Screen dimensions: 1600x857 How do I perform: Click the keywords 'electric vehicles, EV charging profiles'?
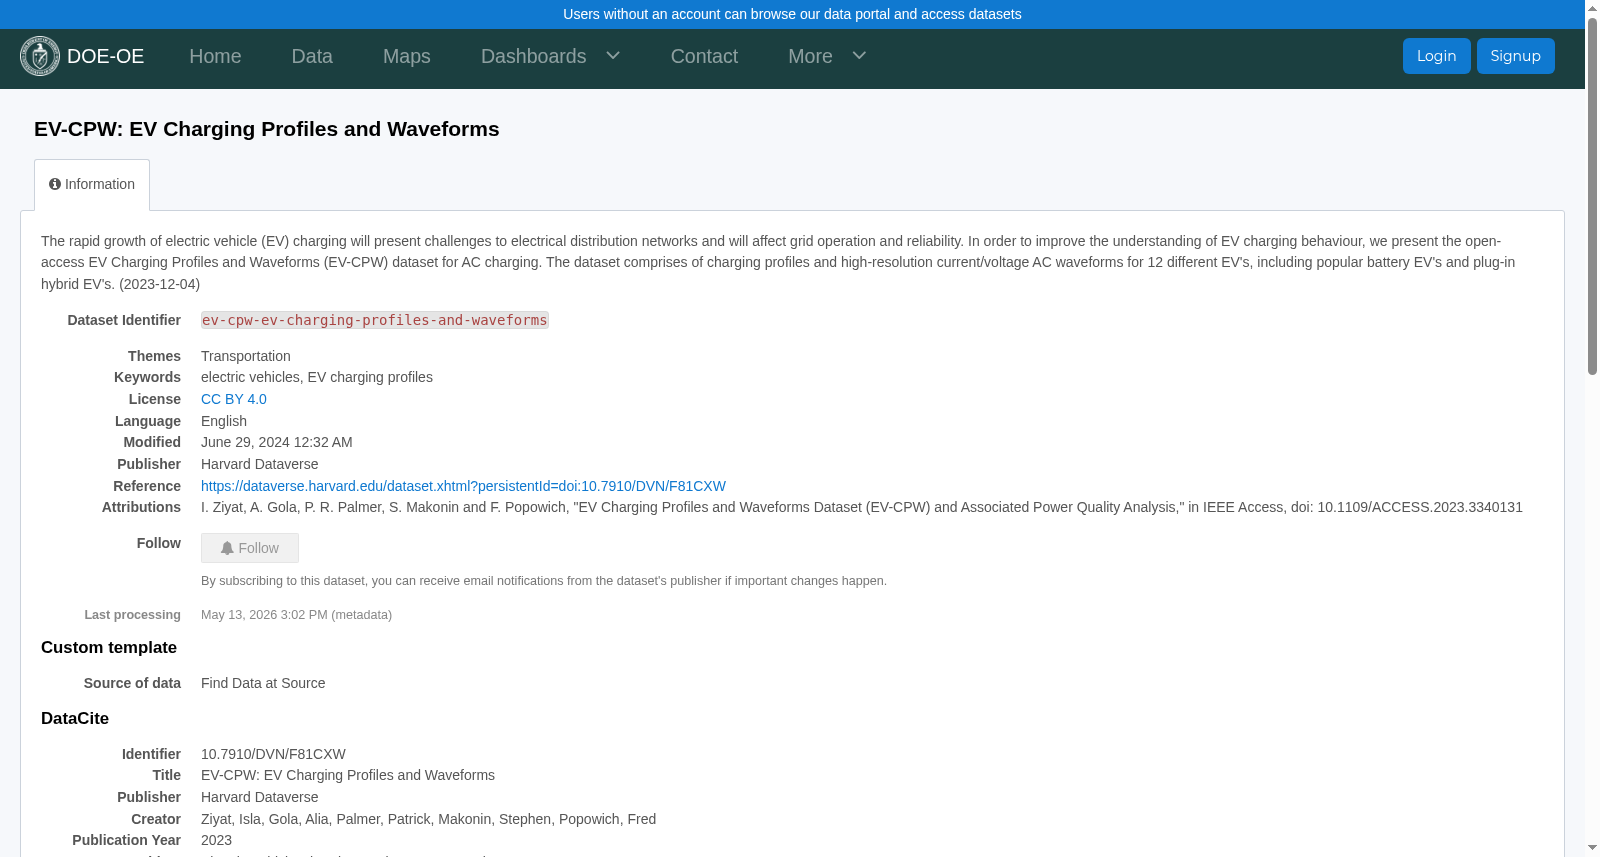point(317,377)
